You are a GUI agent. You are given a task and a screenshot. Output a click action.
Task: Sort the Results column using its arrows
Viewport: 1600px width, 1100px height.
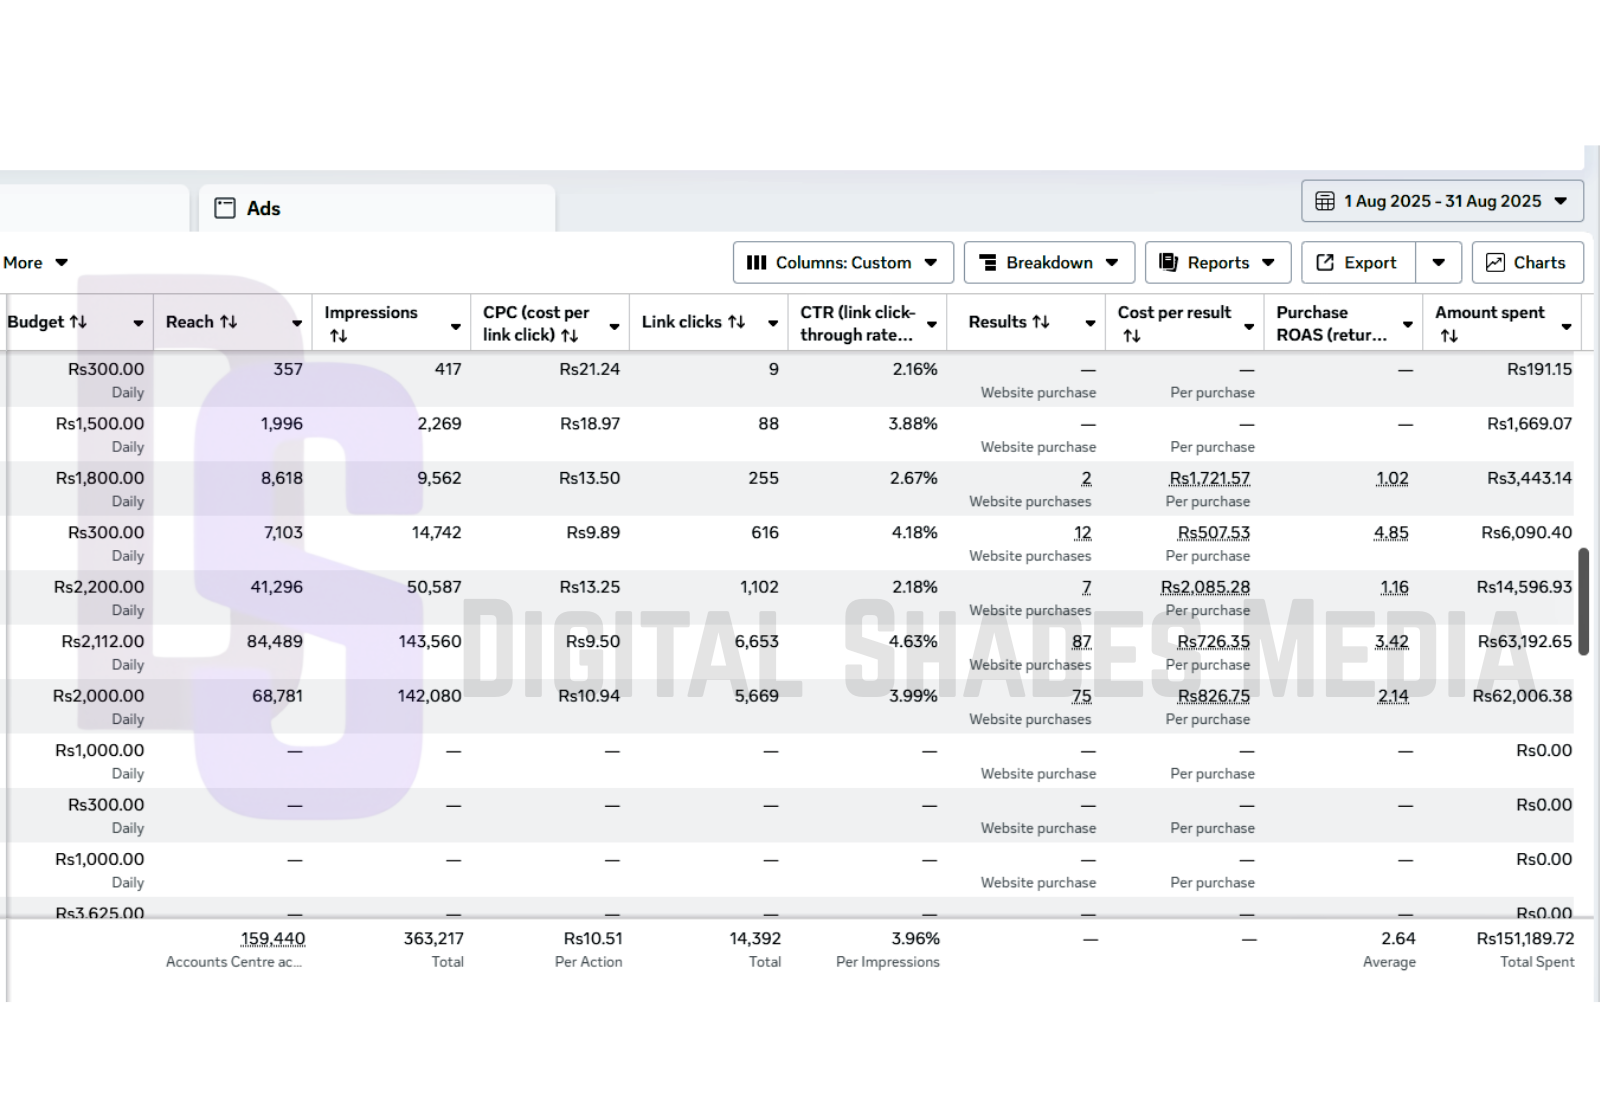point(1041,322)
